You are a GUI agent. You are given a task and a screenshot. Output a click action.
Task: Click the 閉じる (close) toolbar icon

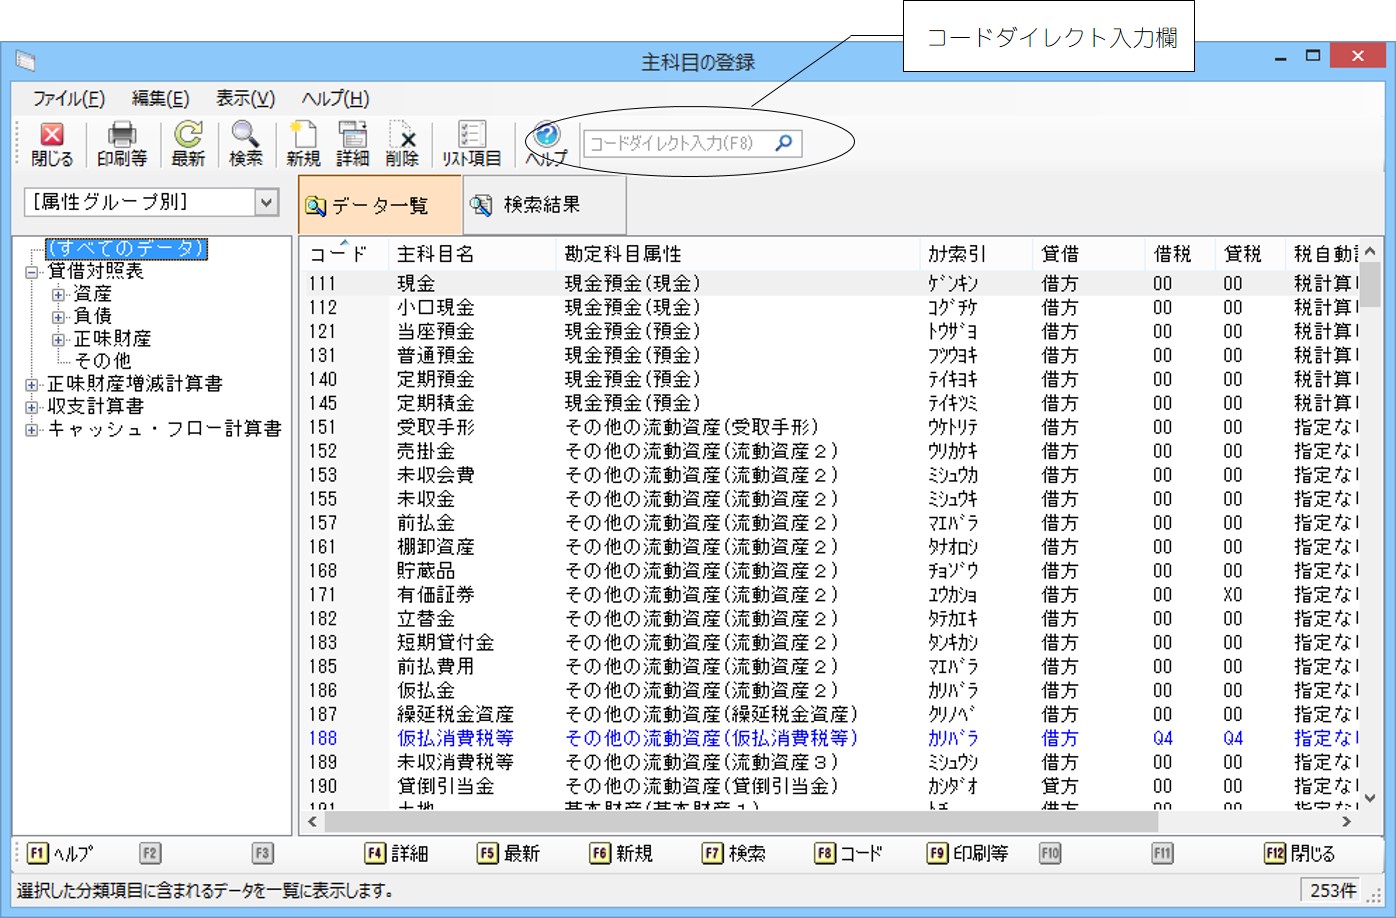point(52,143)
